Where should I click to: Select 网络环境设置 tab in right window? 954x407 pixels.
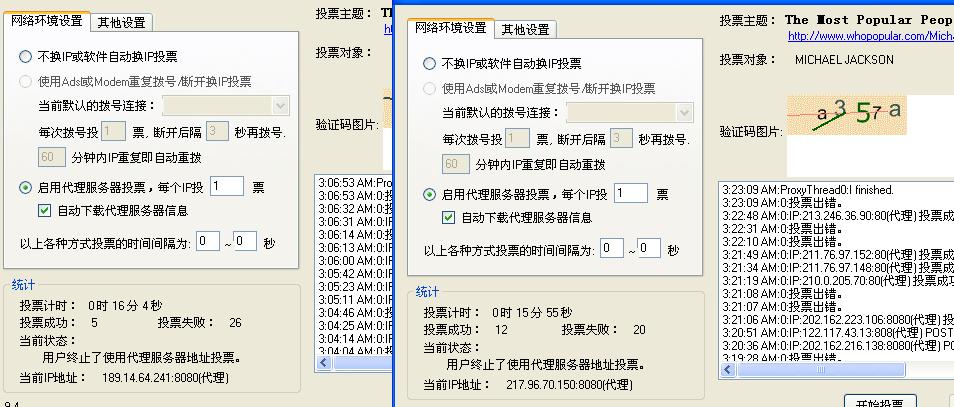pyautogui.click(x=451, y=27)
